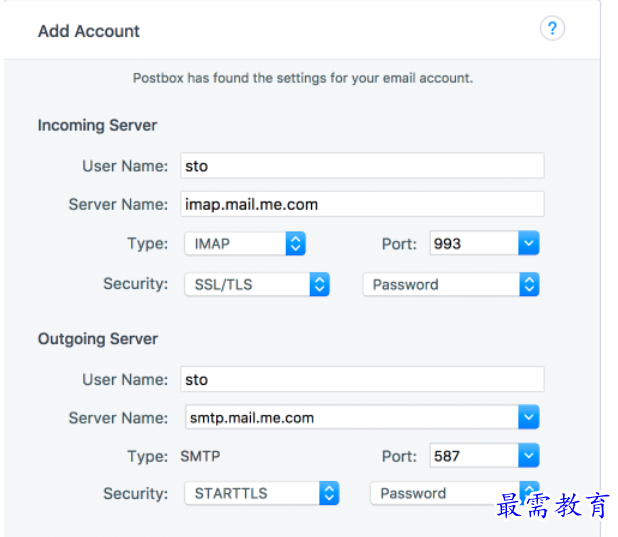Click the 'Postbox has found the settings' message

(303, 78)
